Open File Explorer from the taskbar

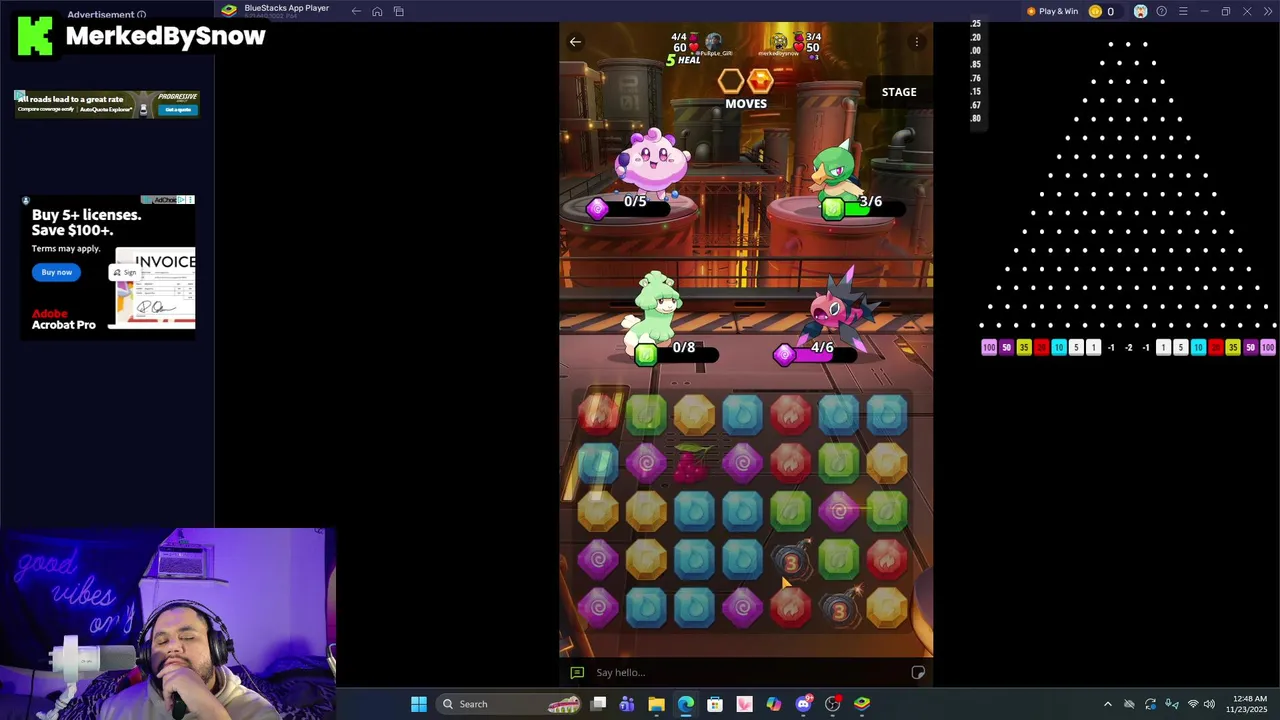coord(656,704)
